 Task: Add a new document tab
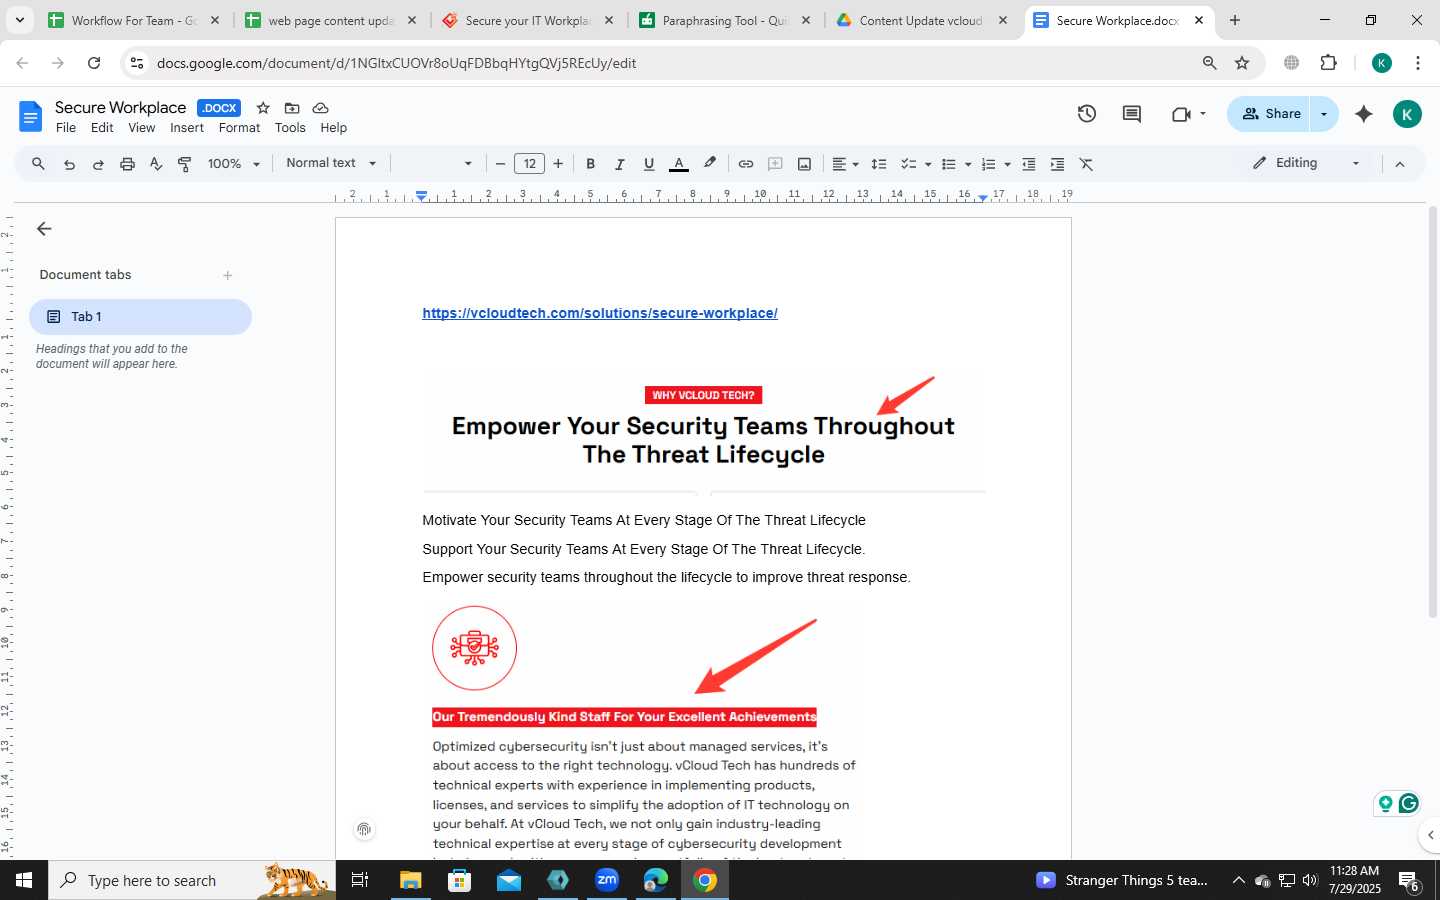click(x=228, y=275)
